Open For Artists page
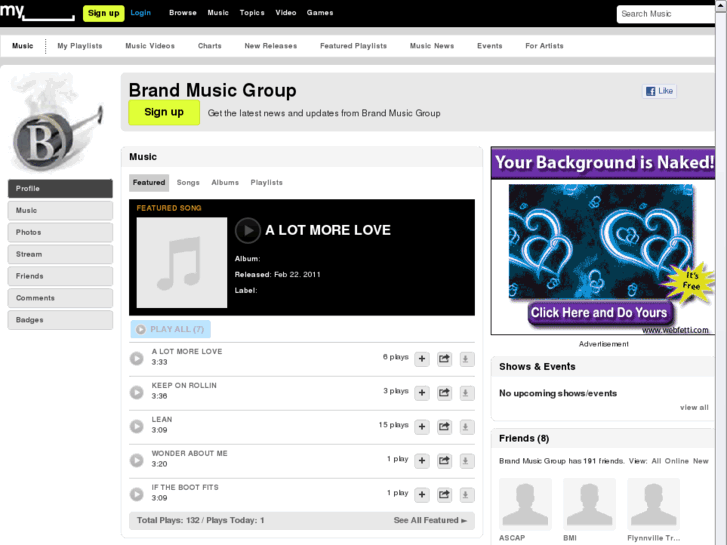 pos(544,46)
